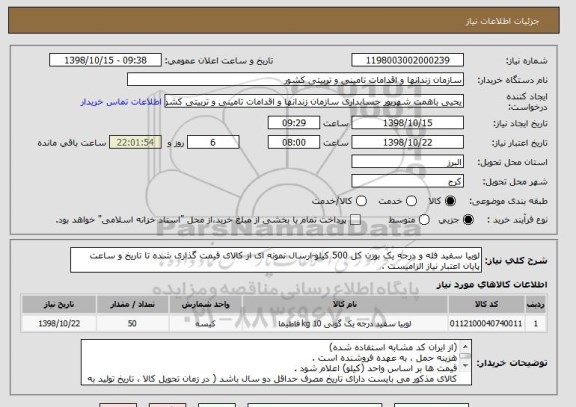
Task: Select the جزیی purchase type radio
Action: pos(468,220)
